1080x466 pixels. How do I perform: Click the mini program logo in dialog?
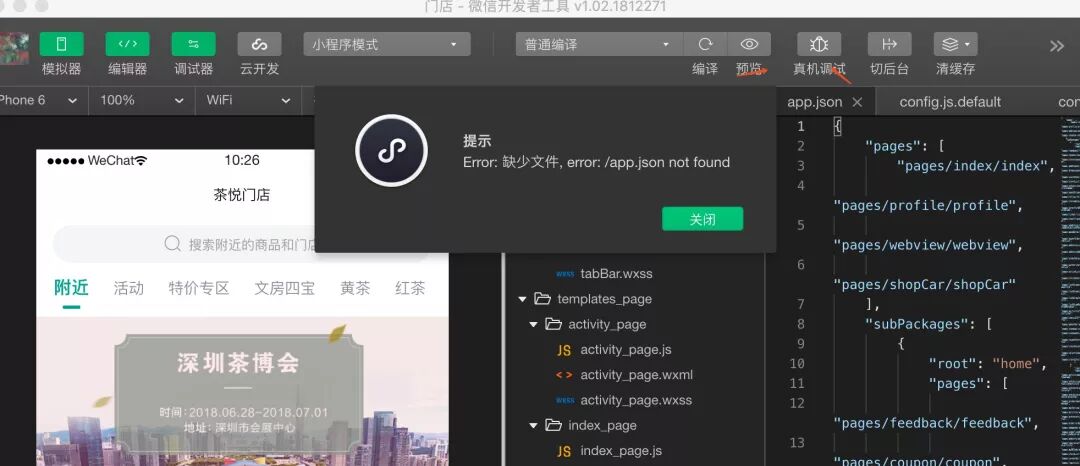tap(391, 150)
